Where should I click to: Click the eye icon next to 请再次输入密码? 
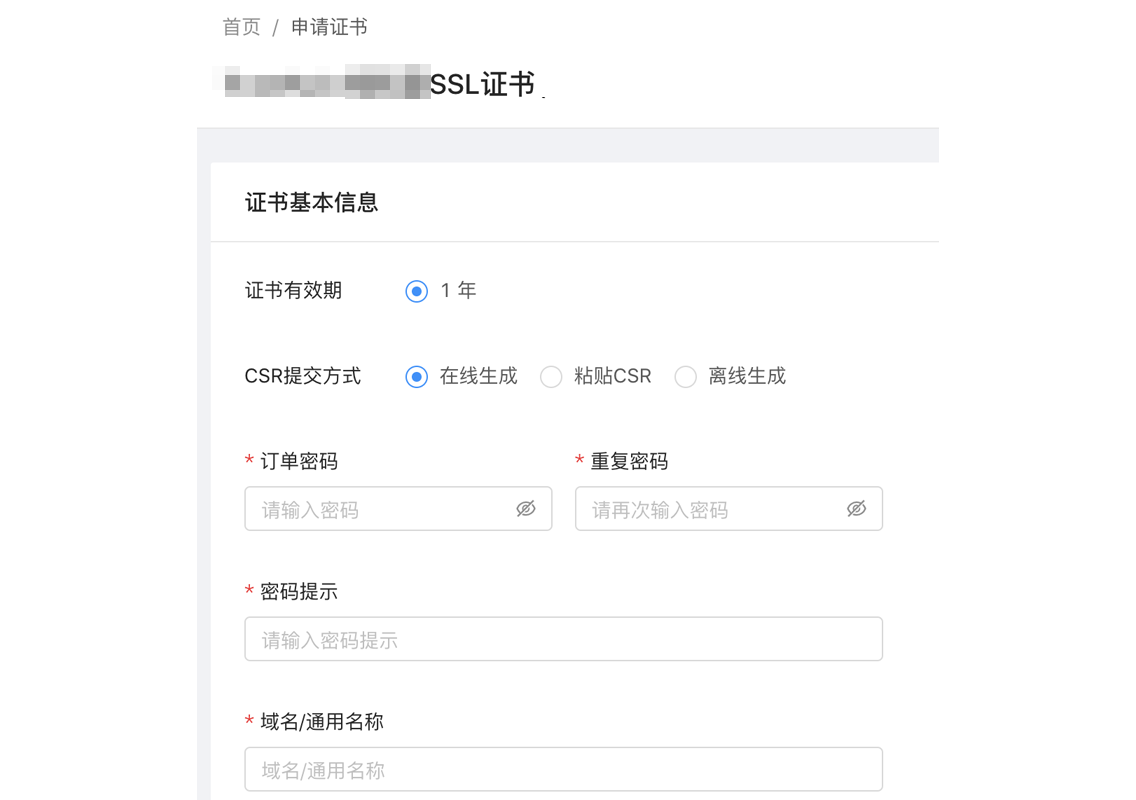[x=856, y=509]
